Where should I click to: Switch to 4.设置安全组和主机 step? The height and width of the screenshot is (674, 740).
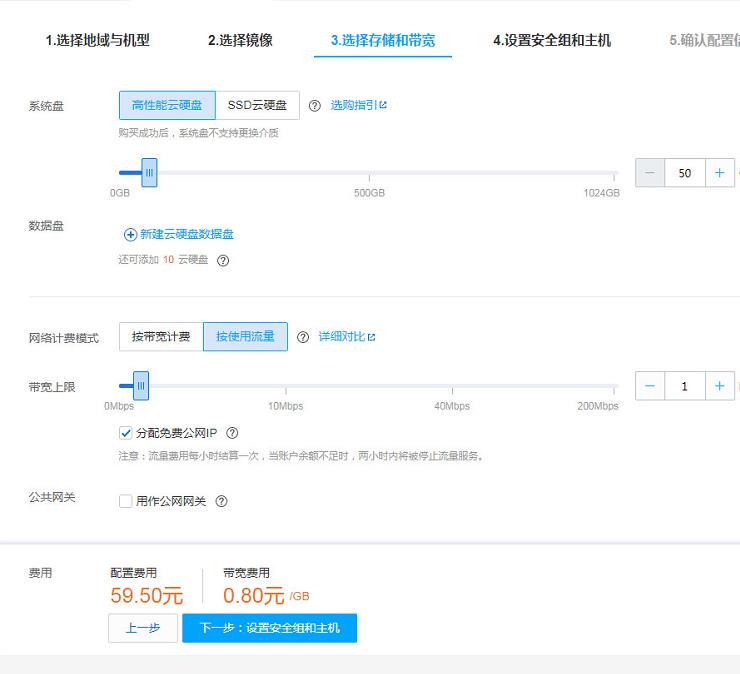tap(551, 41)
